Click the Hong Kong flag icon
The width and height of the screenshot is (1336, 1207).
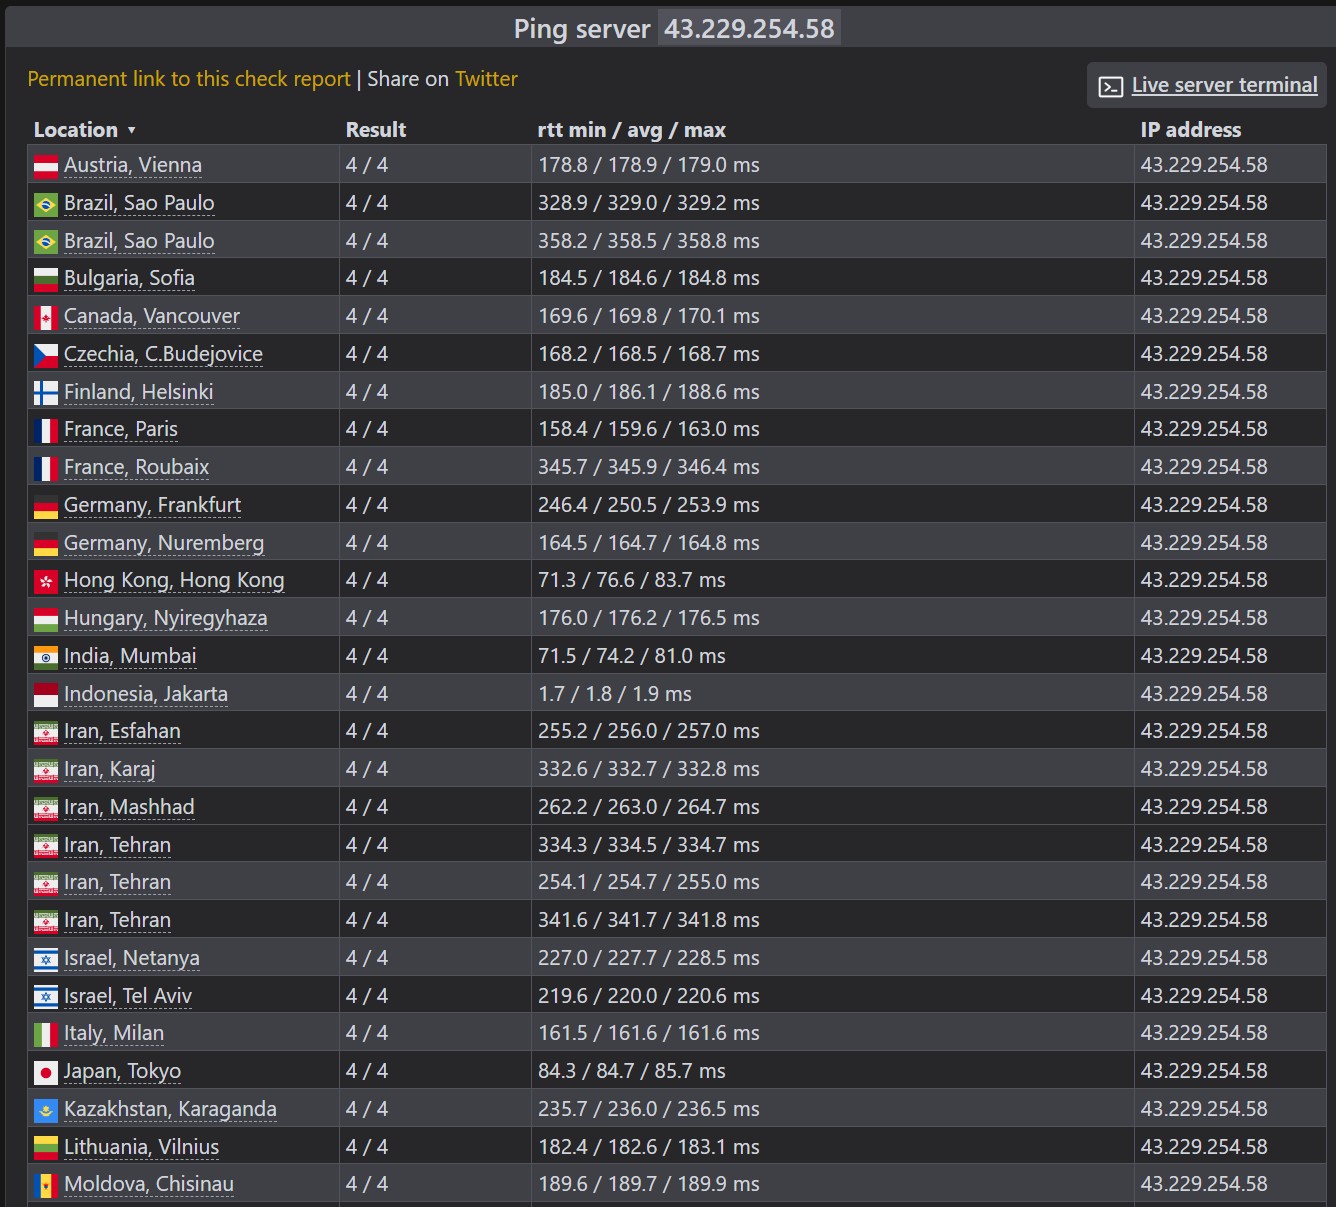pos(46,581)
